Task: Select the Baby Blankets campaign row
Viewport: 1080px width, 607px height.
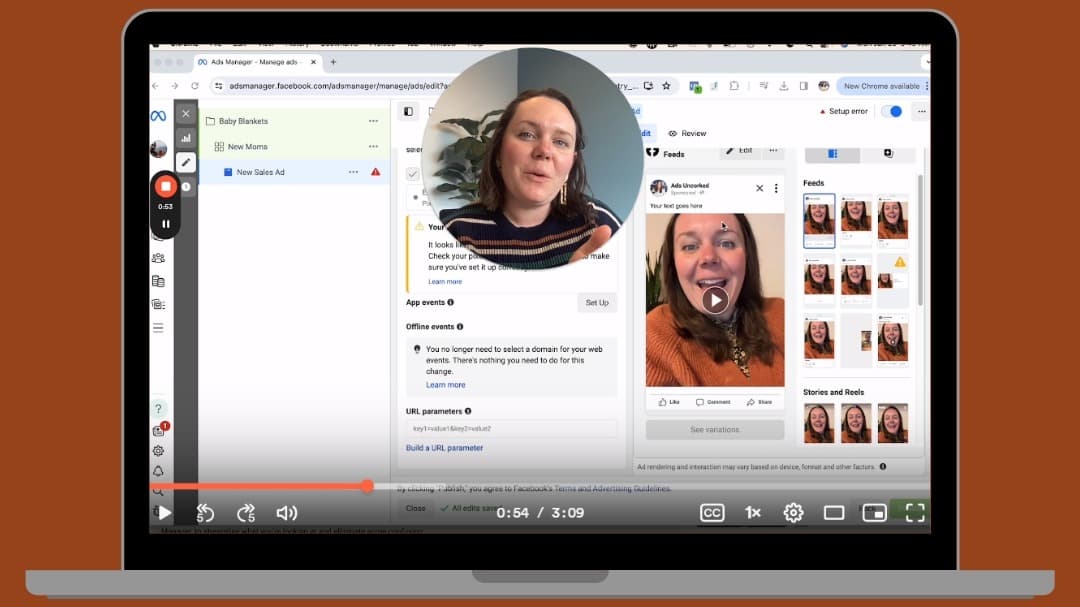Action: coord(294,121)
